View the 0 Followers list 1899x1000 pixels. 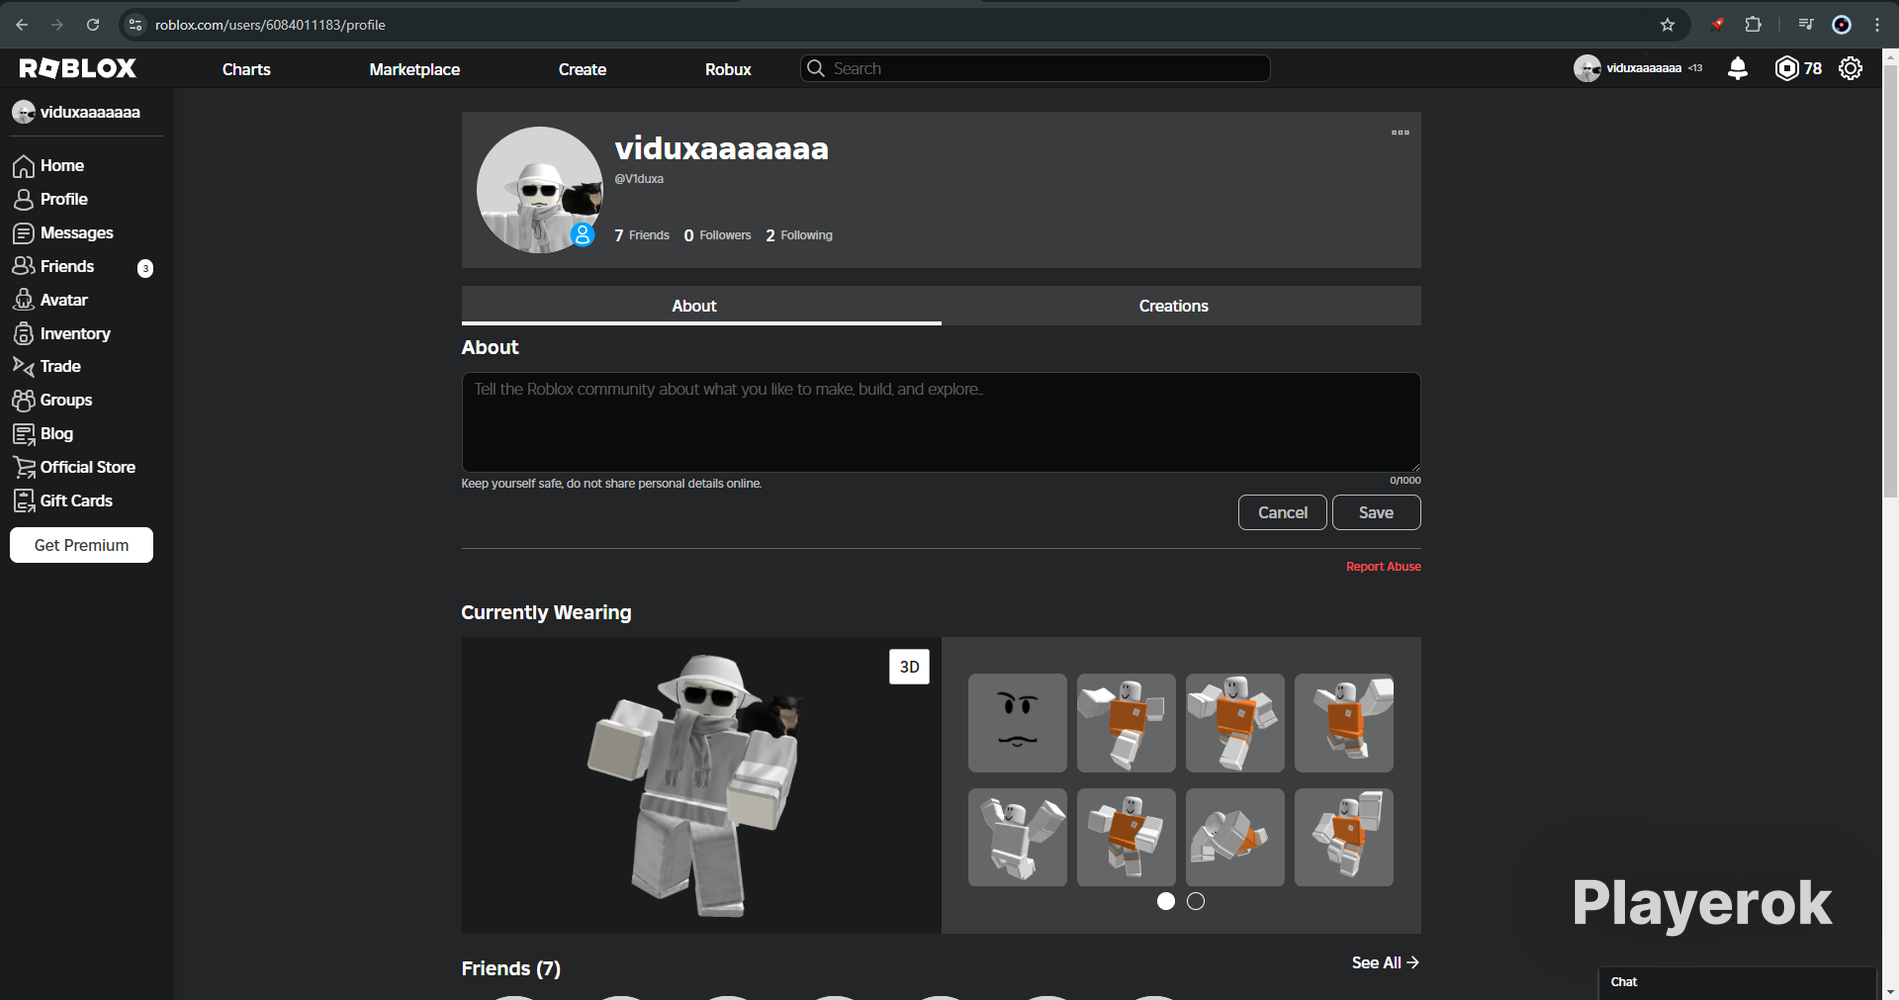point(717,235)
